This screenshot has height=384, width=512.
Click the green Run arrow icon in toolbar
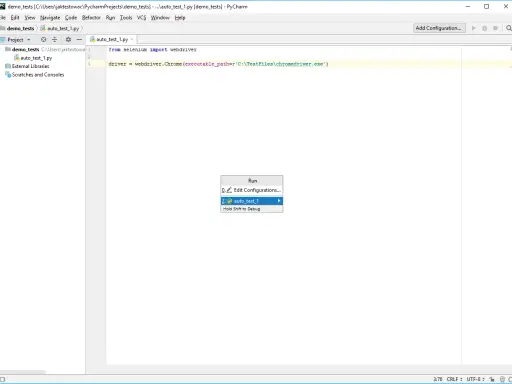pyautogui.click(x=473, y=28)
